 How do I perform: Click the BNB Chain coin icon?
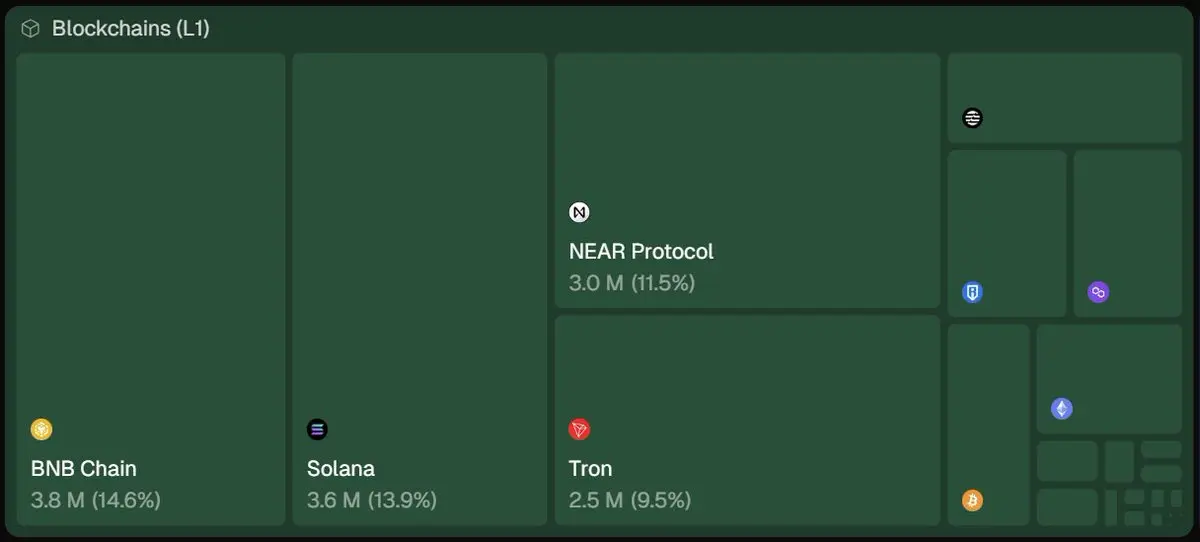click(x=41, y=430)
